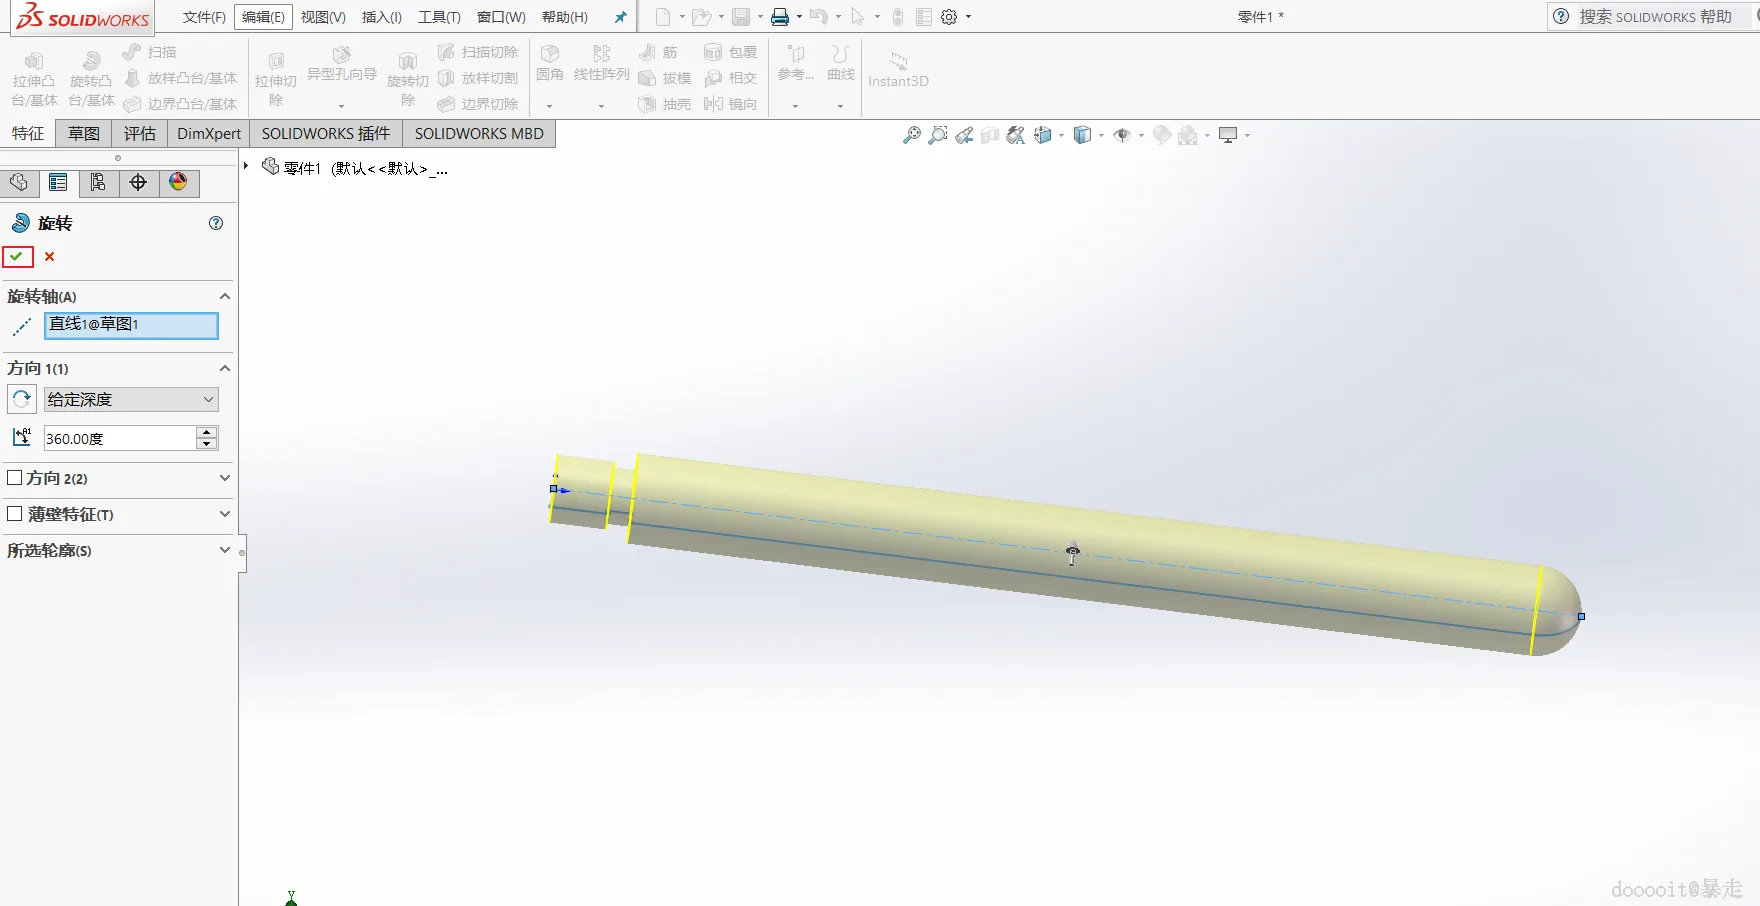Open the 文件(F) menu
1760x906 pixels.
204,17
